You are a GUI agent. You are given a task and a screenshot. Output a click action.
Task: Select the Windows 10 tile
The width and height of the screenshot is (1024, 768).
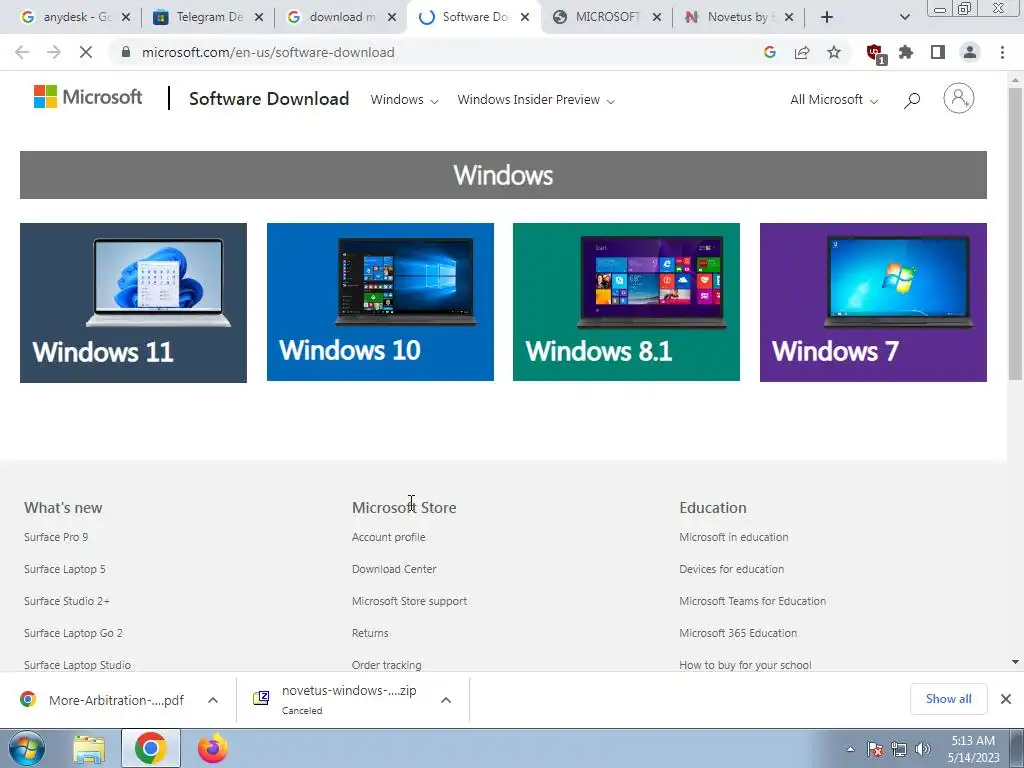[380, 302]
